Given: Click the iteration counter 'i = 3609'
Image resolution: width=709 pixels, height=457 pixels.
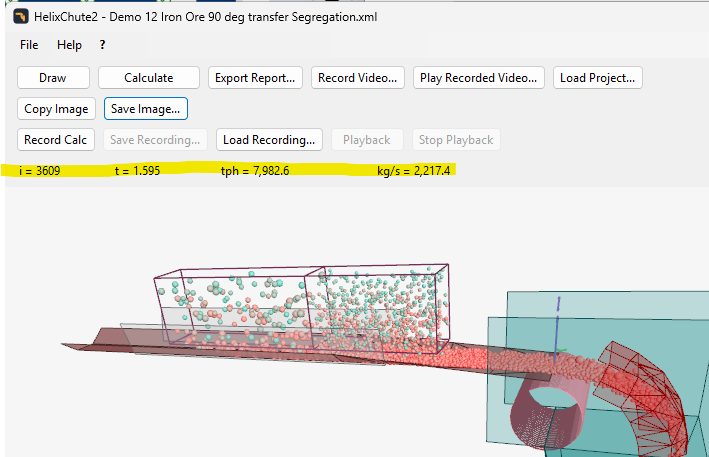Looking at the screenshot, I should click(x=39, y=171).
